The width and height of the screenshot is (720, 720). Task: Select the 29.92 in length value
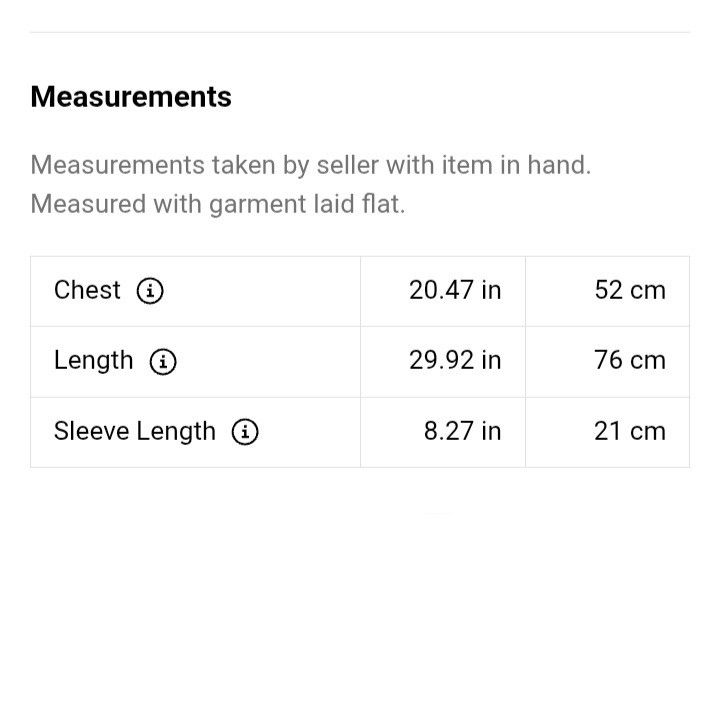(455, 360)
